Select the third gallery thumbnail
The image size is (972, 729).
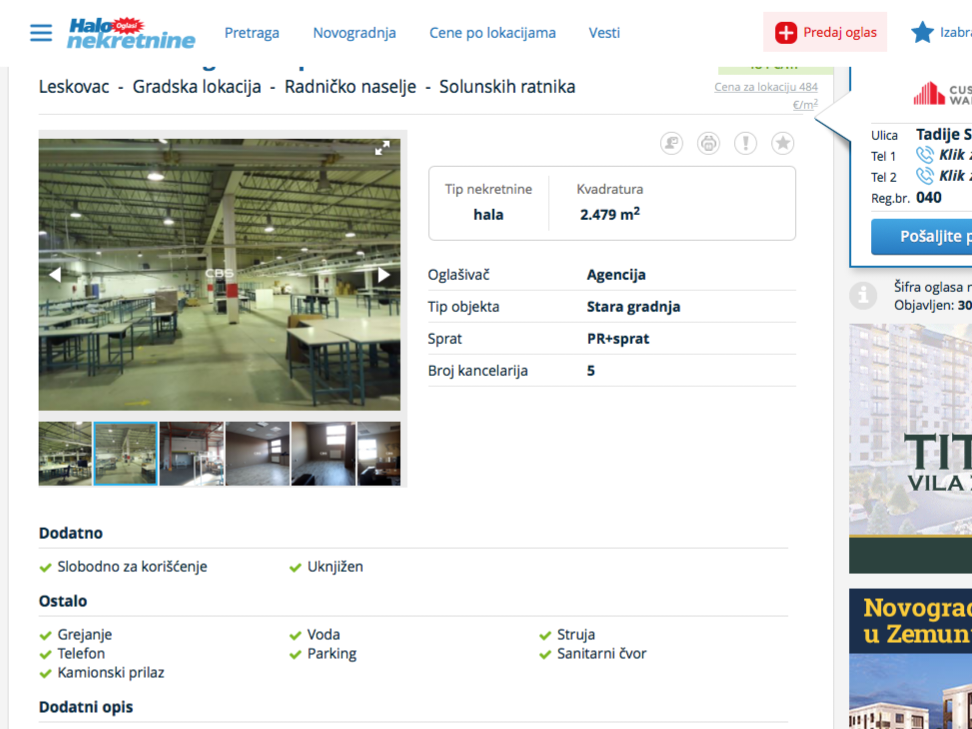click(191, 454)
